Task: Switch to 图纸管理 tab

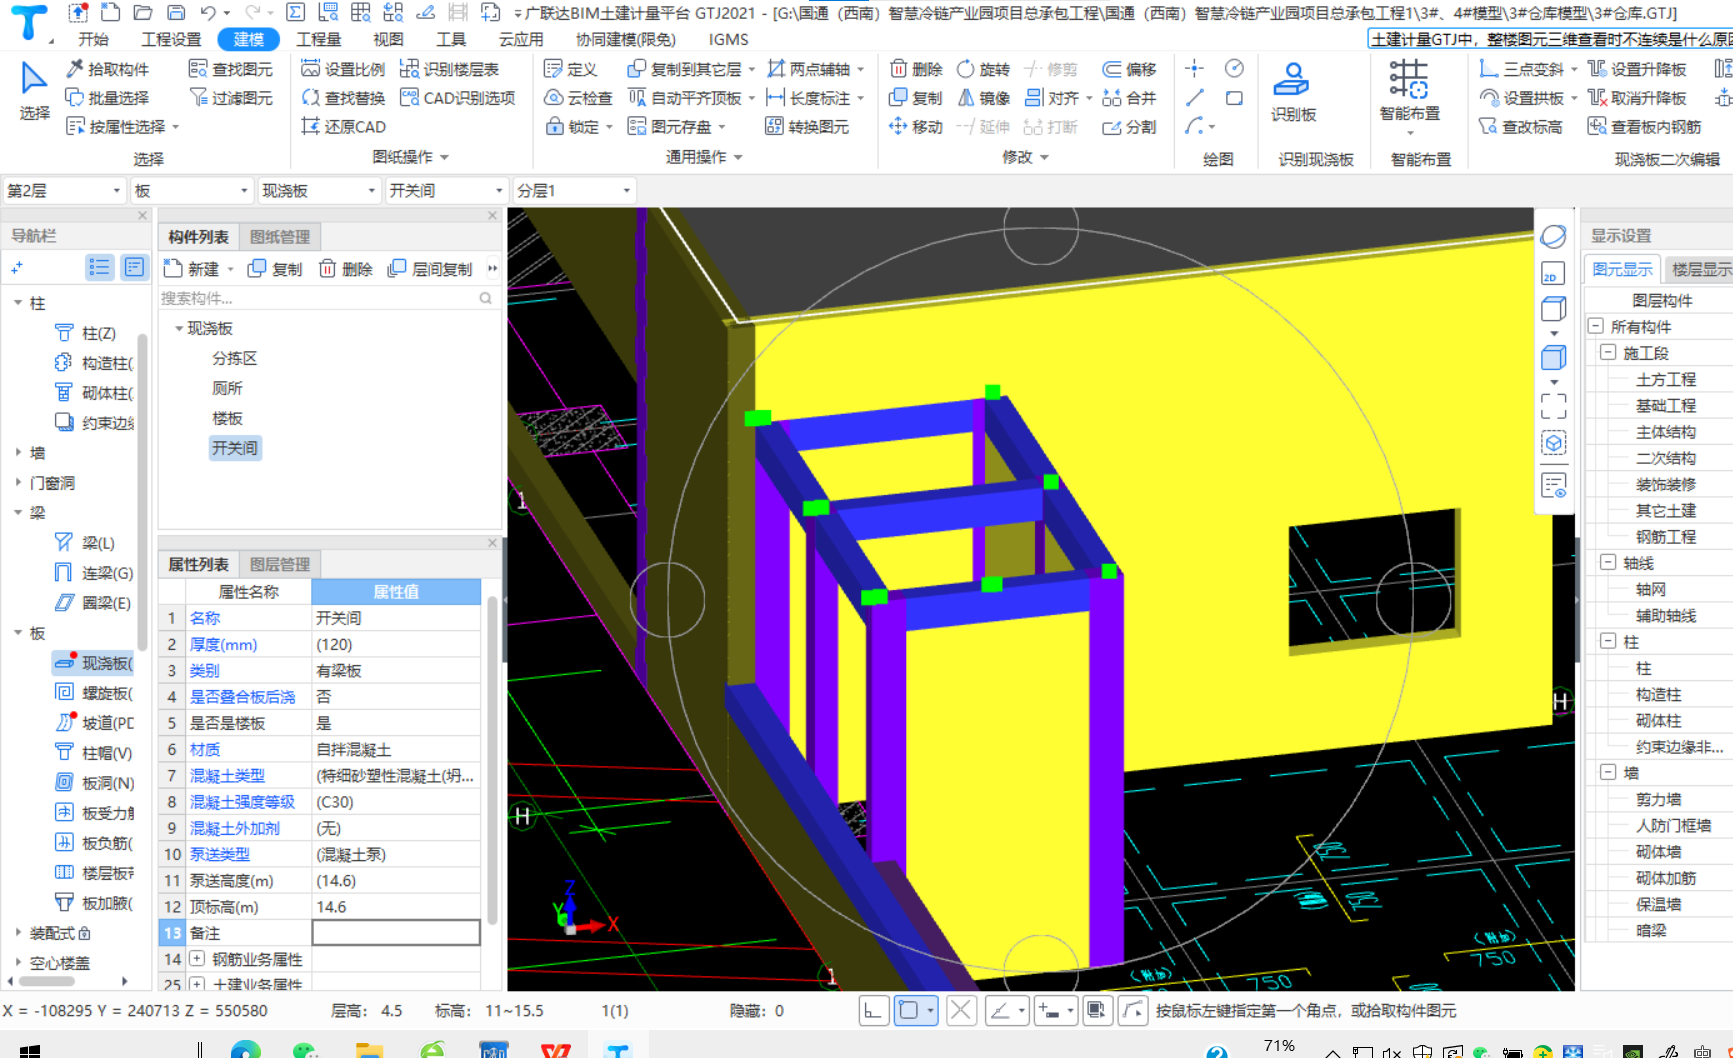Action: 280,237
